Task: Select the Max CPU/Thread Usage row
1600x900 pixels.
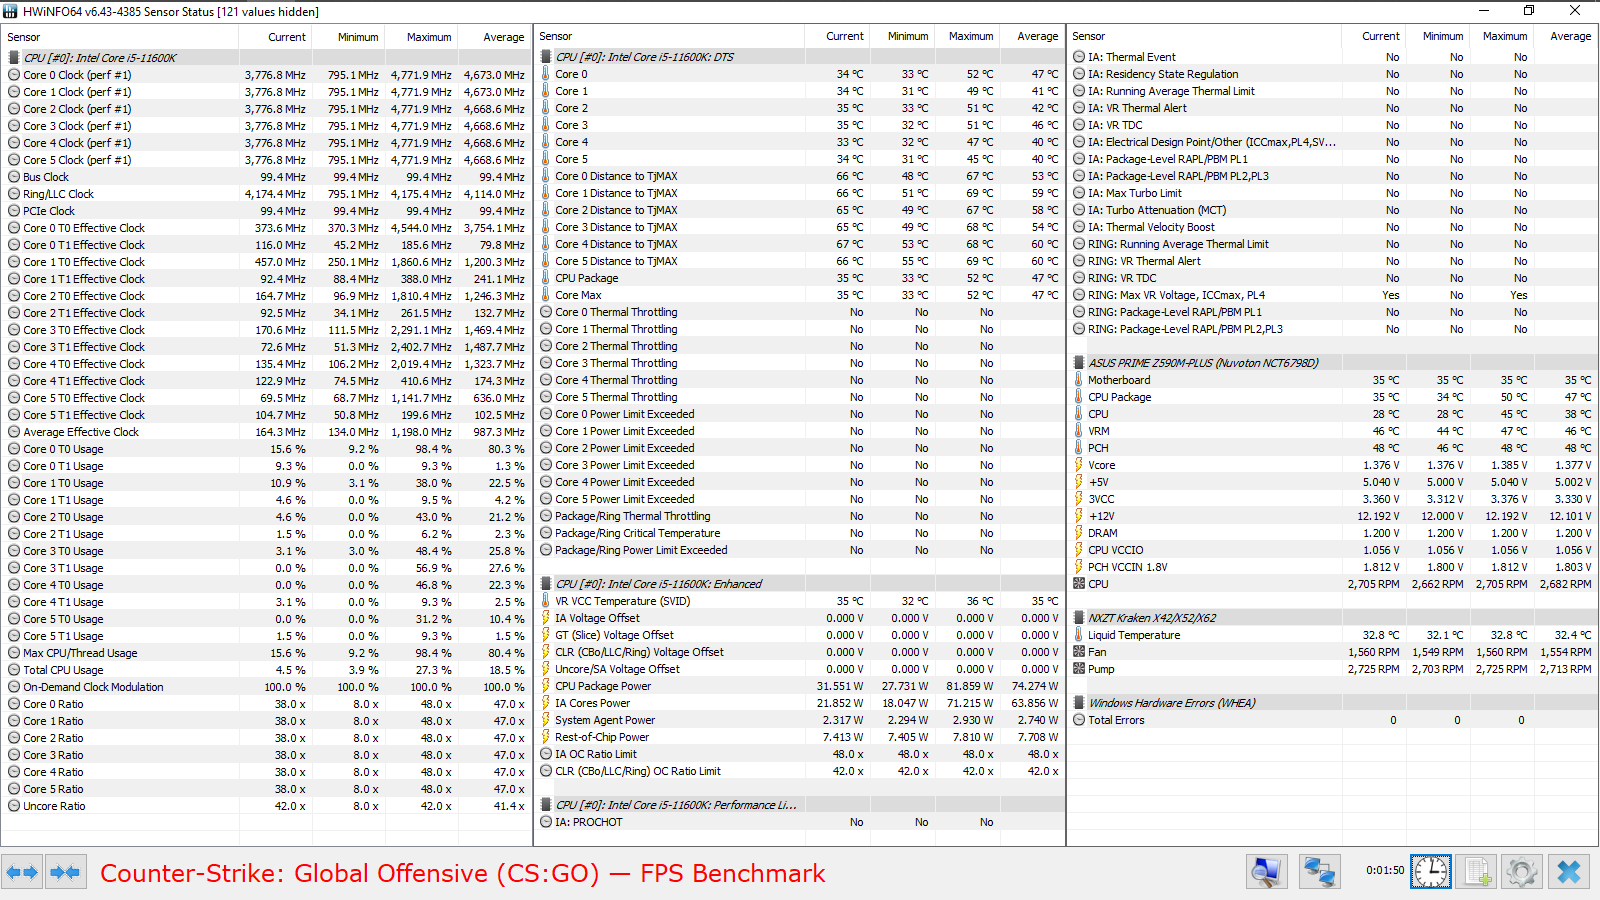Action: (x=266, y=653)
